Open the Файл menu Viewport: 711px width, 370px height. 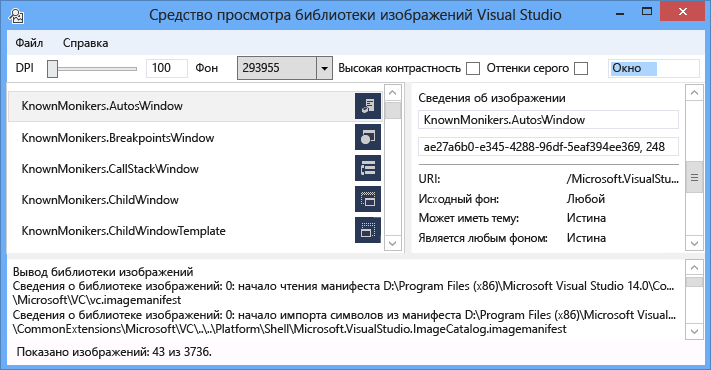click(x=29, y=43)
